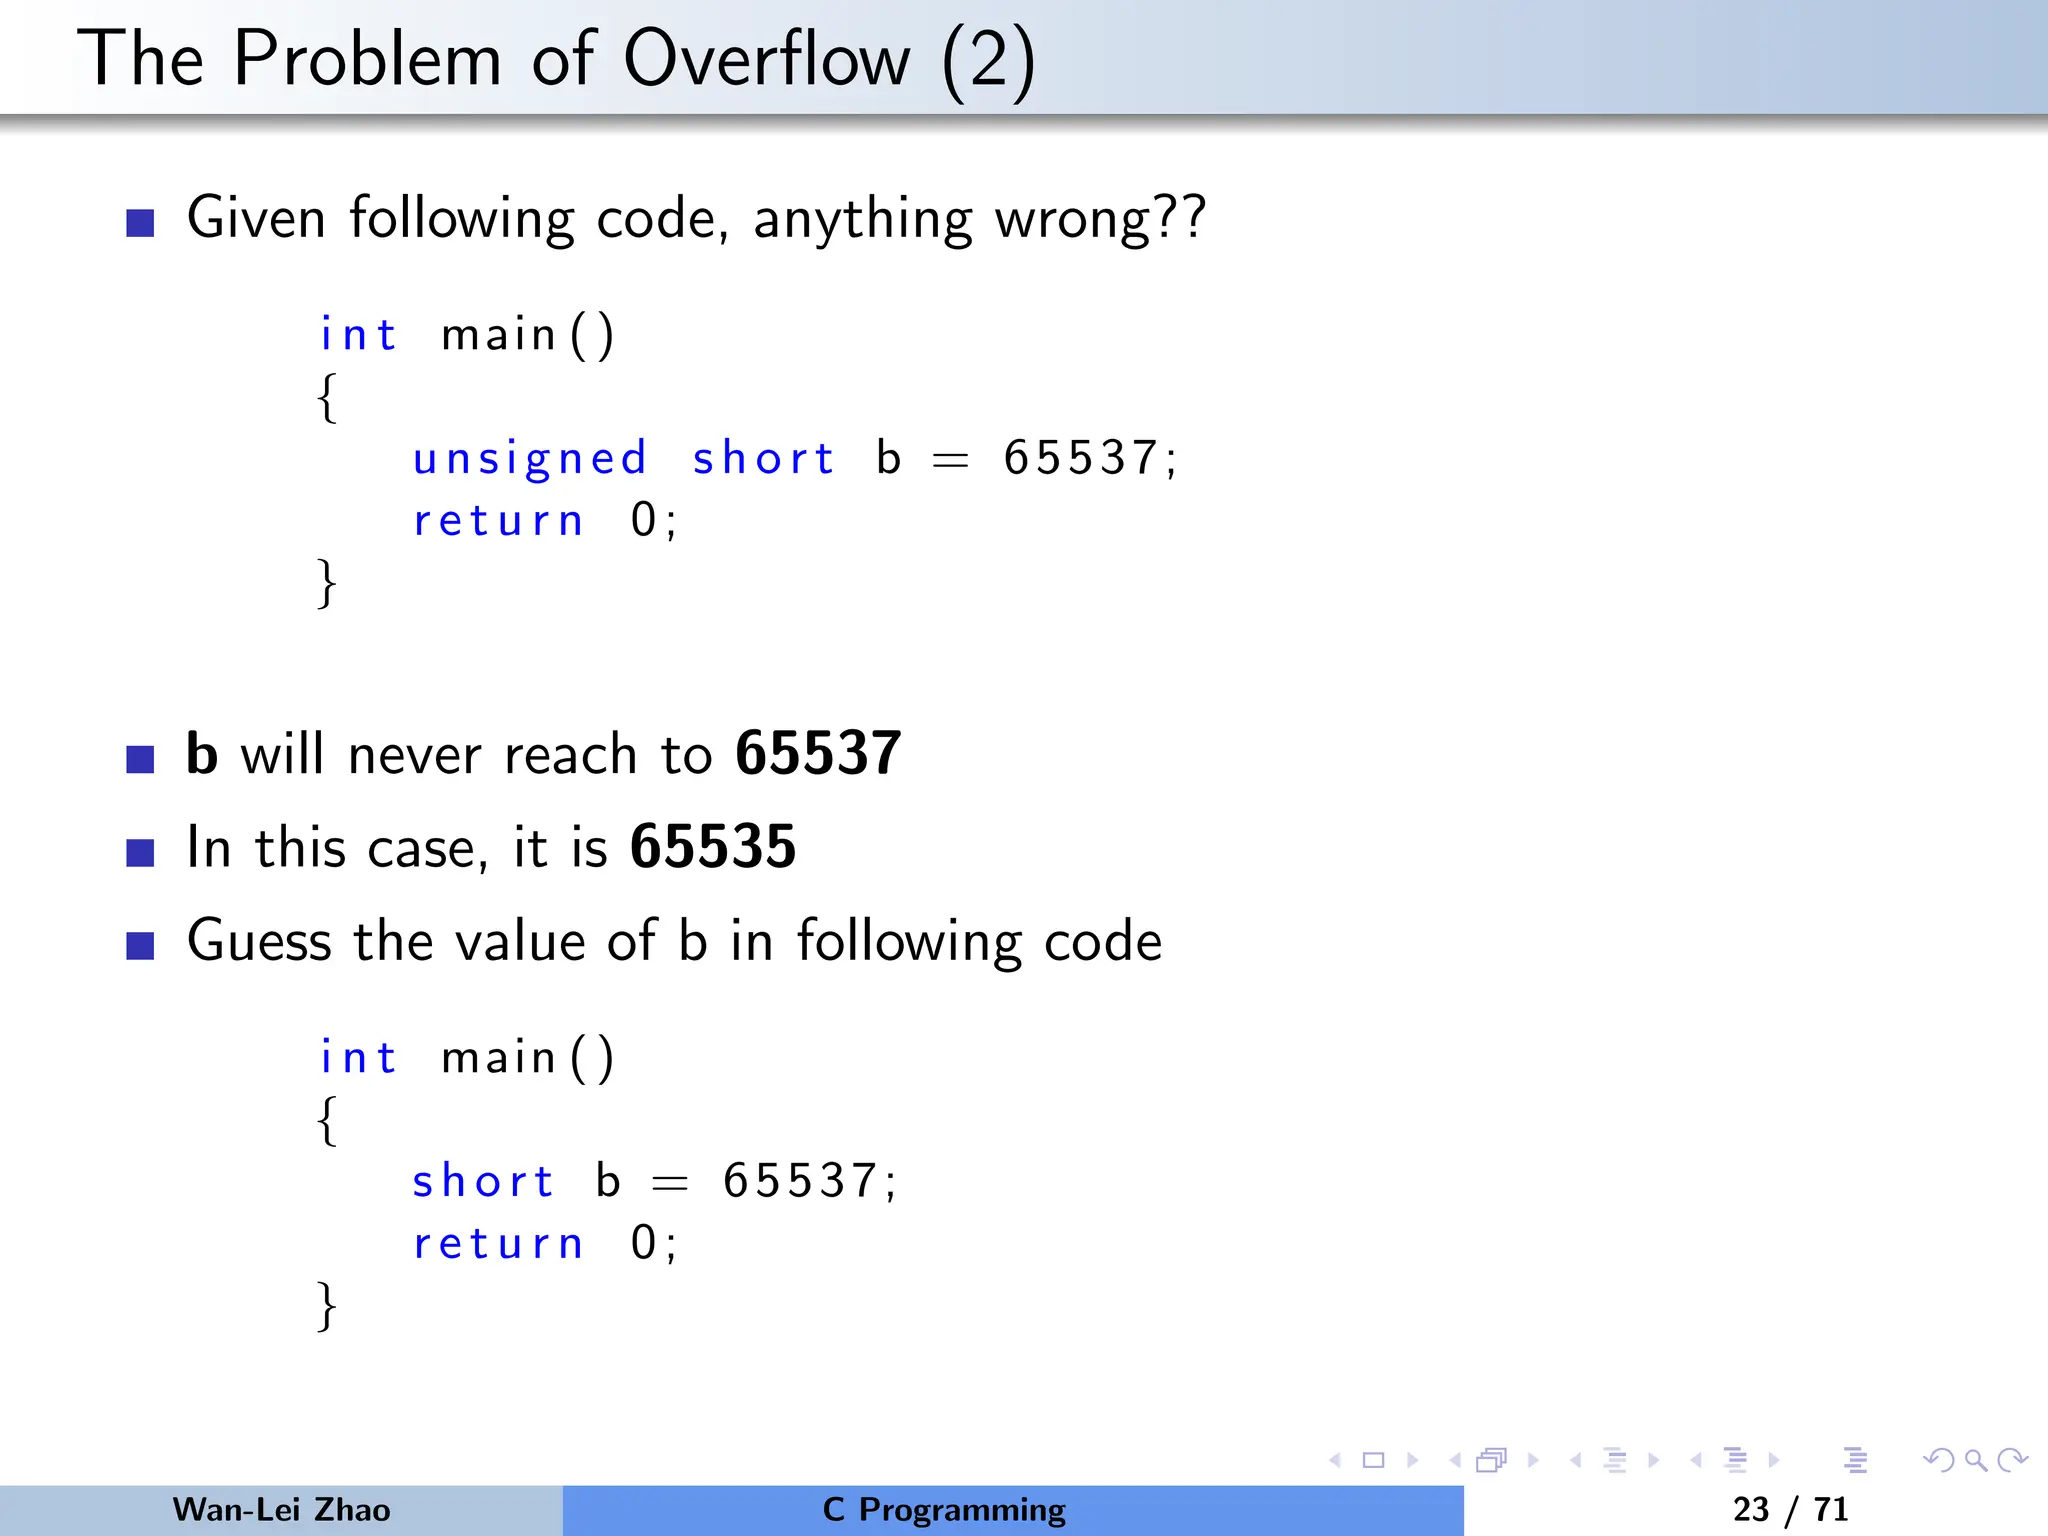Go to previous frame arrow

click(1455, 1461)
